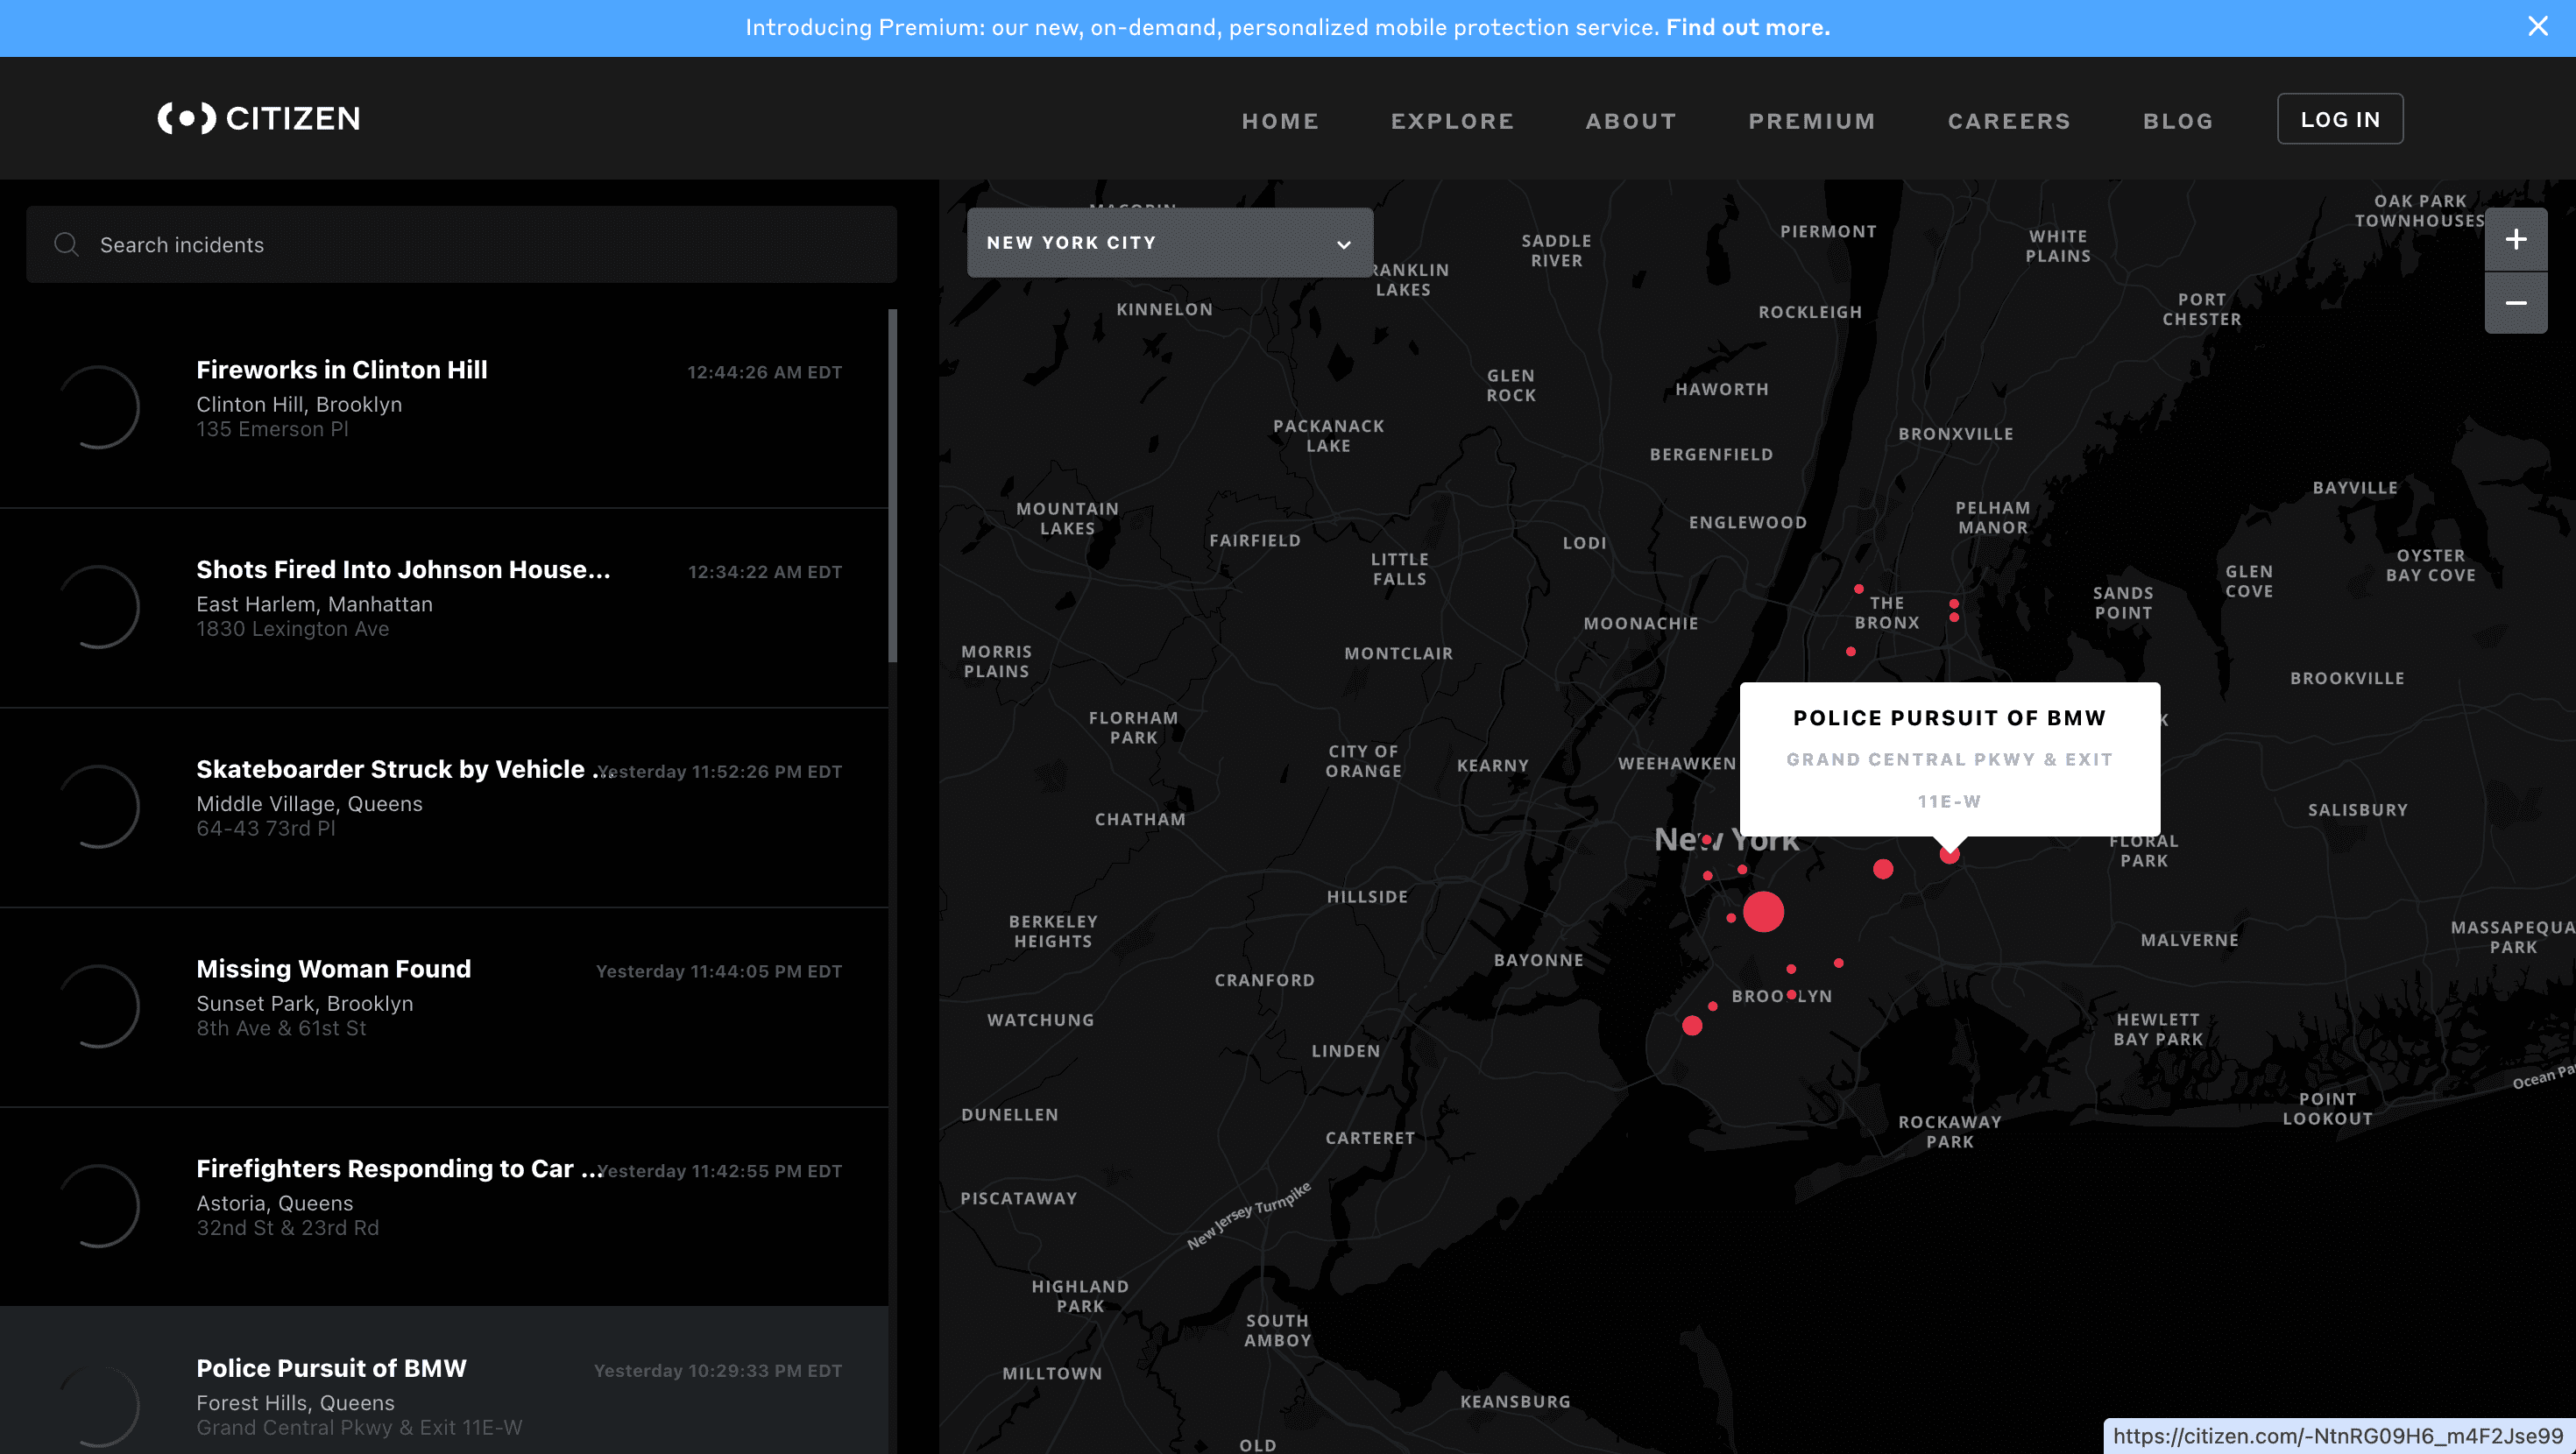
Task: Open Skateboarder Struck by Vehicle incident
Action: 444,808
